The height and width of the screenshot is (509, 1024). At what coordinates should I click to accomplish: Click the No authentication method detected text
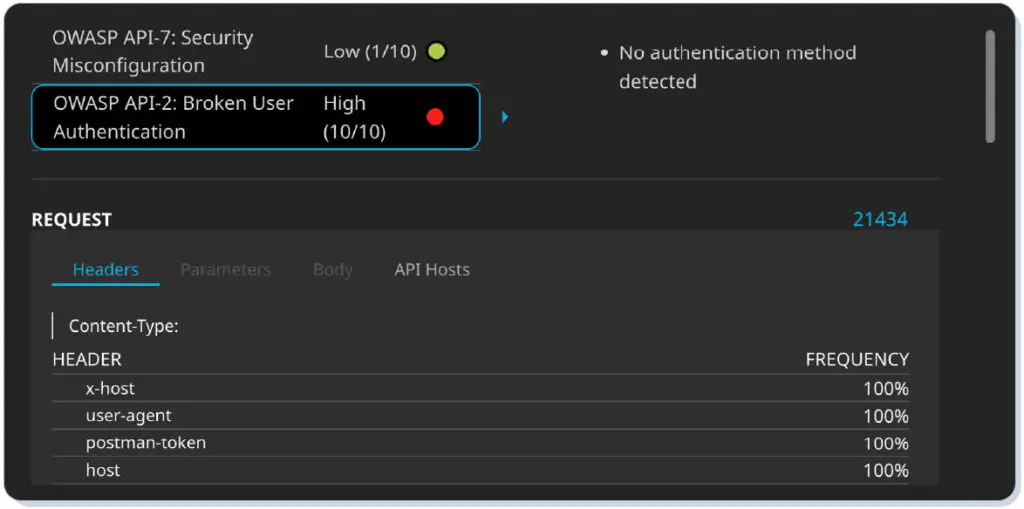(737, 67)
